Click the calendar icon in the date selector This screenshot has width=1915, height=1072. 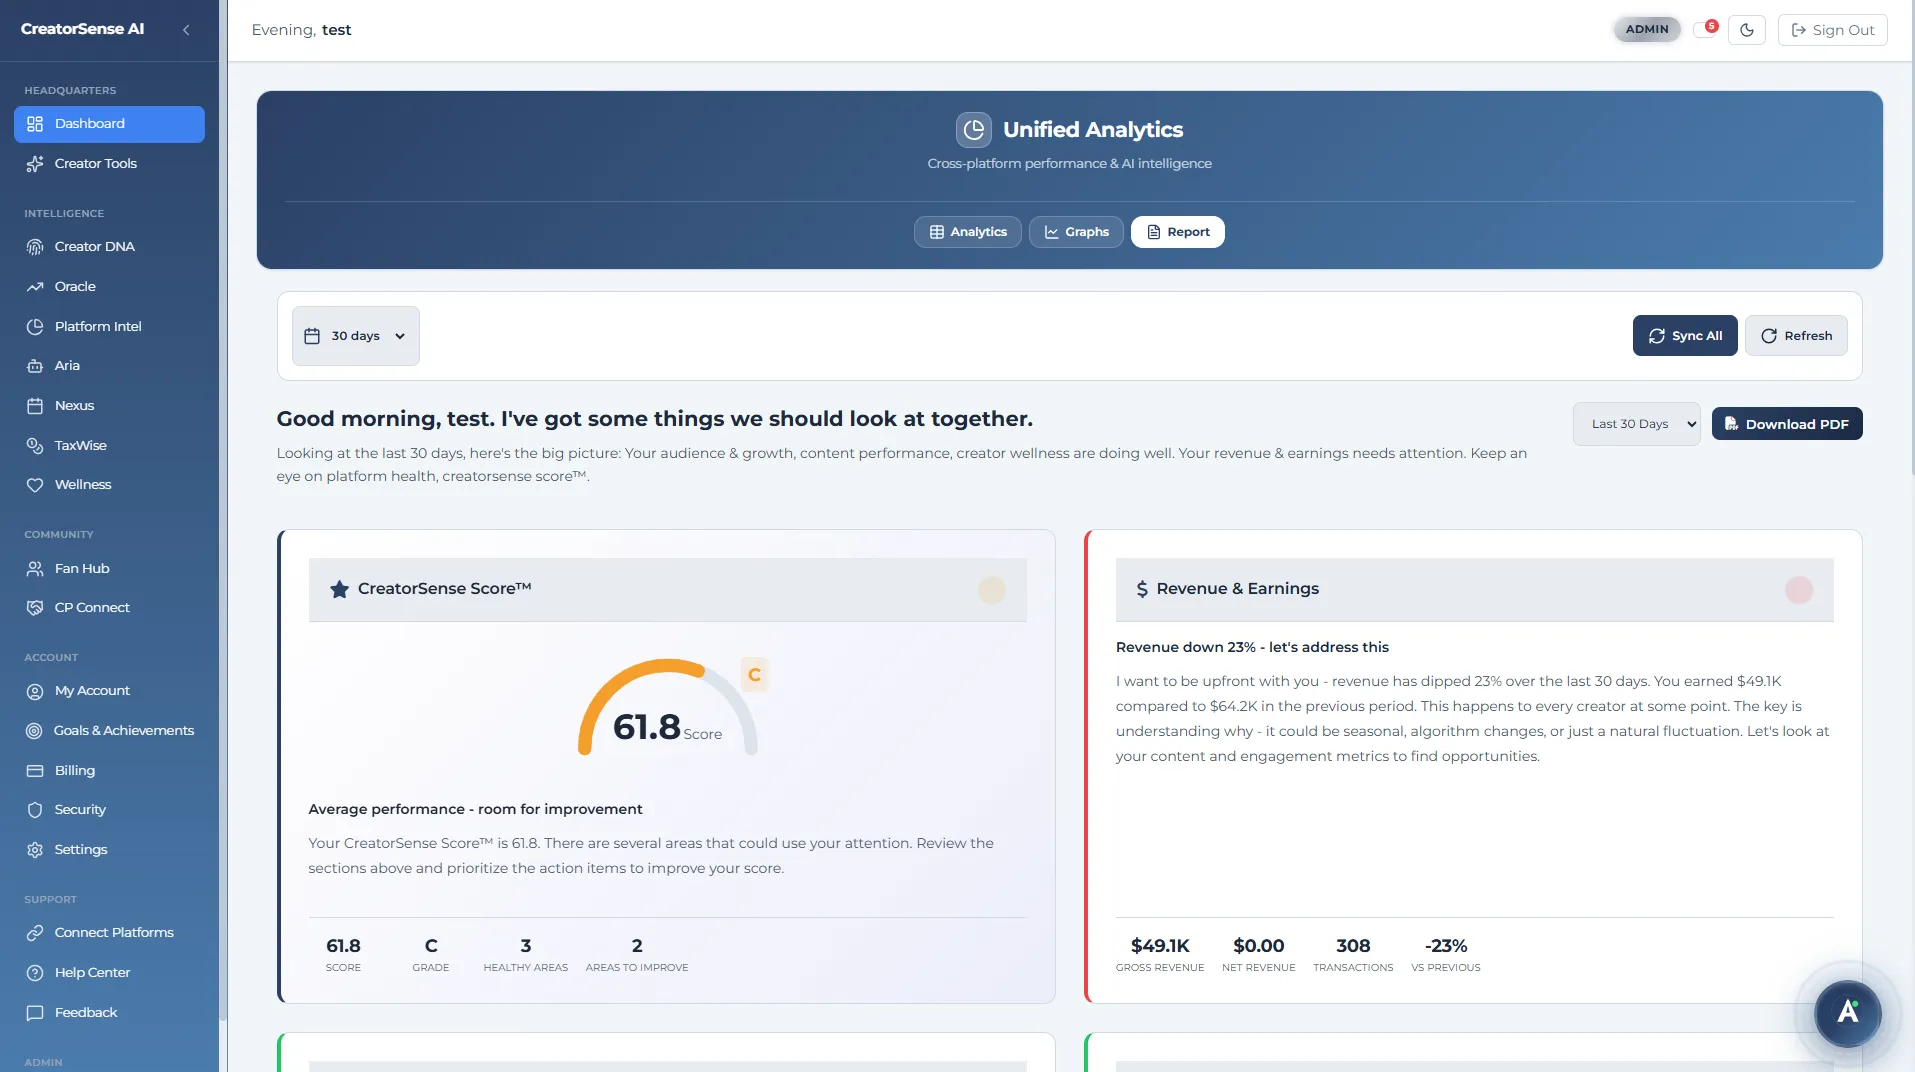coord(311,335)
